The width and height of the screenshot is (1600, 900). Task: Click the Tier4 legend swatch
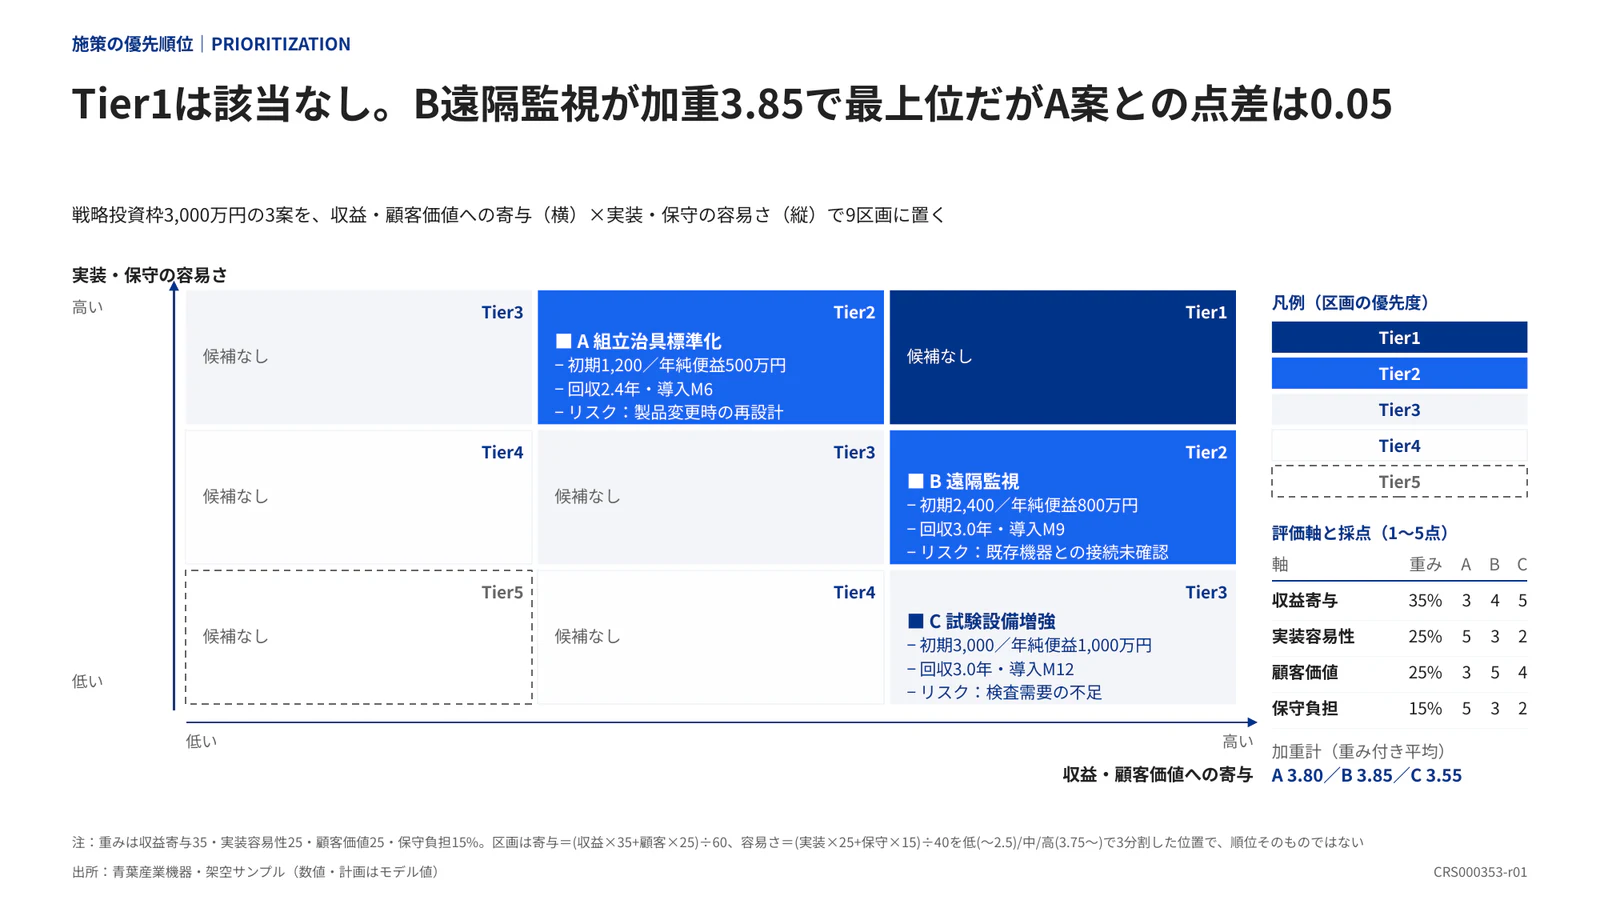[x=1399, y=445]
